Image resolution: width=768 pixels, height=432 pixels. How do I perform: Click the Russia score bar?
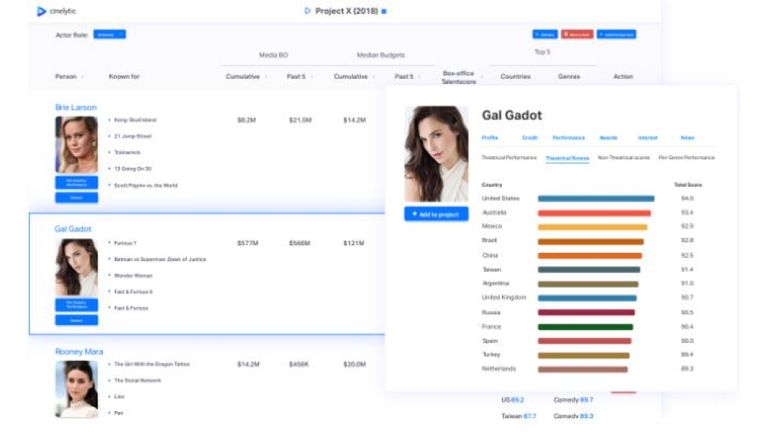[x=586, y=312]
